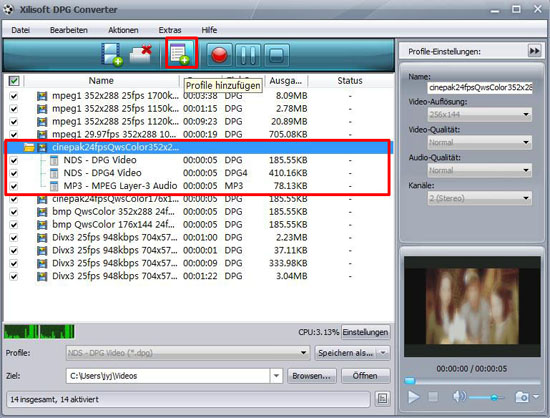Uncheck the MP3 - MPEG Layer-3 Audio checkbox
The width and height of the screenshot is (550, 418).
click(x=13, y=186)
